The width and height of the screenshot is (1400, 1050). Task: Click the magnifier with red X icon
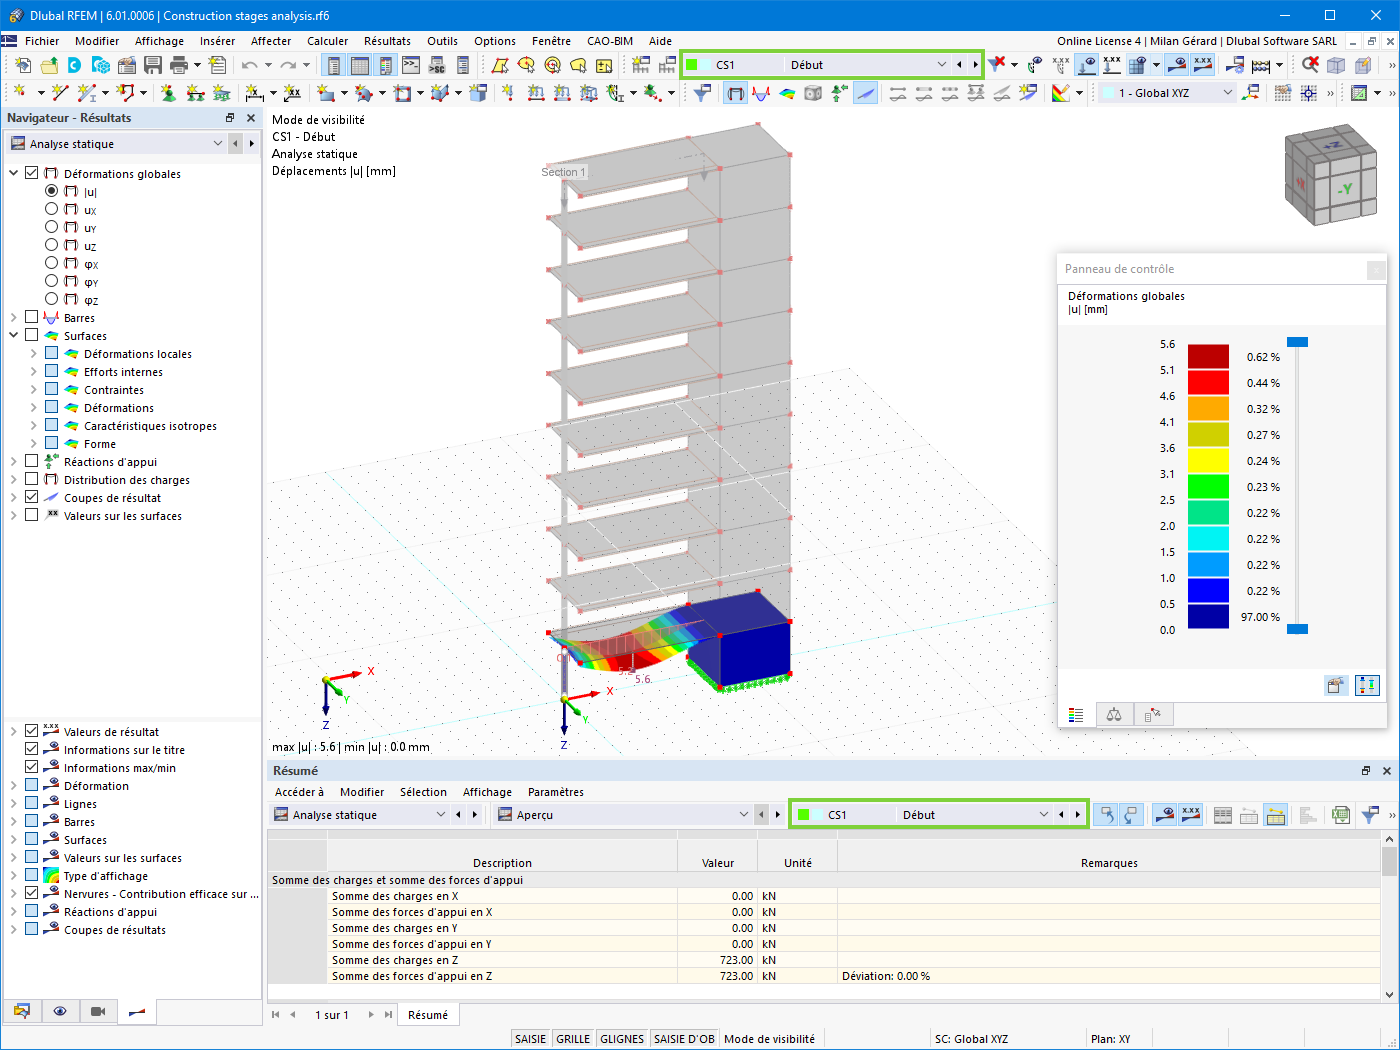coord(1310,65)
